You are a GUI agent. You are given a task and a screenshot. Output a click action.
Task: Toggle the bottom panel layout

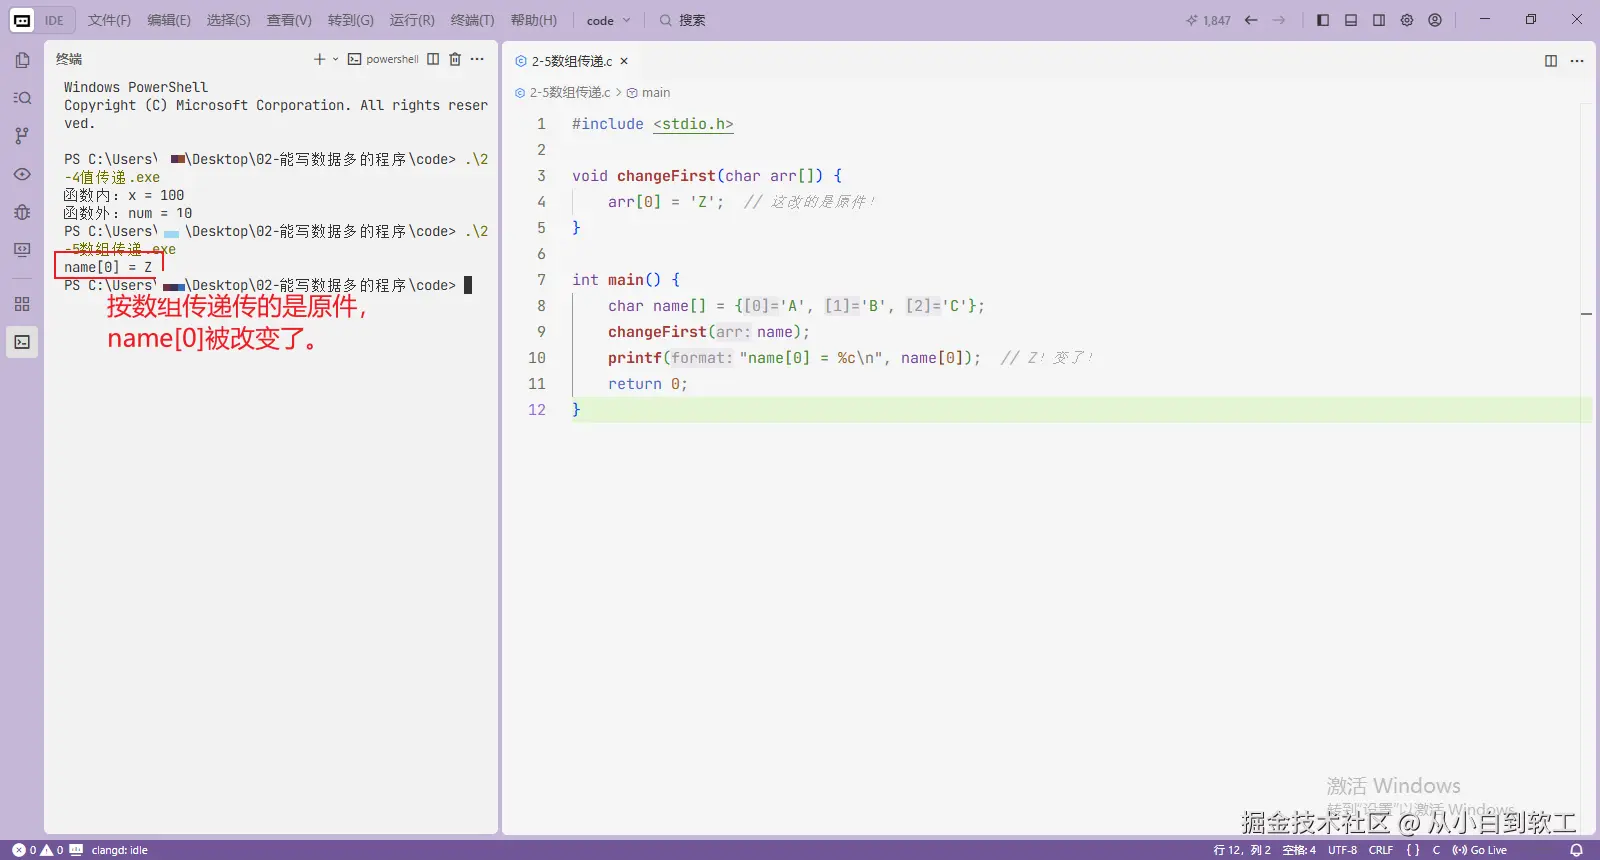tap(1351, 20)
